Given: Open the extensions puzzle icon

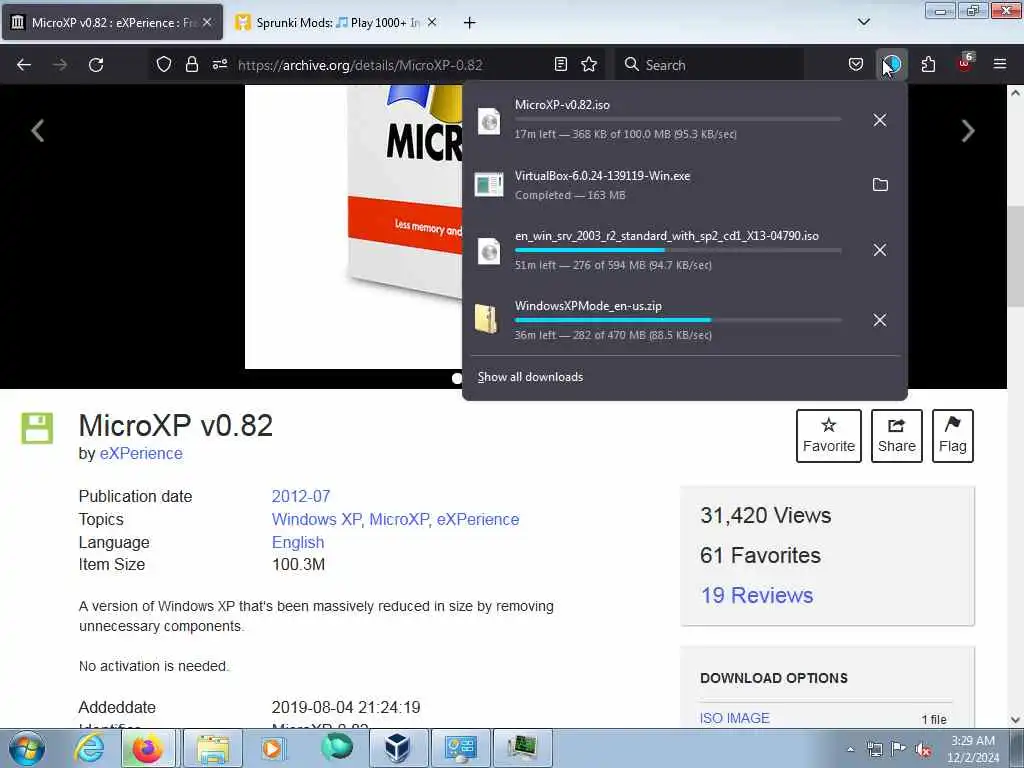Looking at the screenshot, I should [928, 64].
